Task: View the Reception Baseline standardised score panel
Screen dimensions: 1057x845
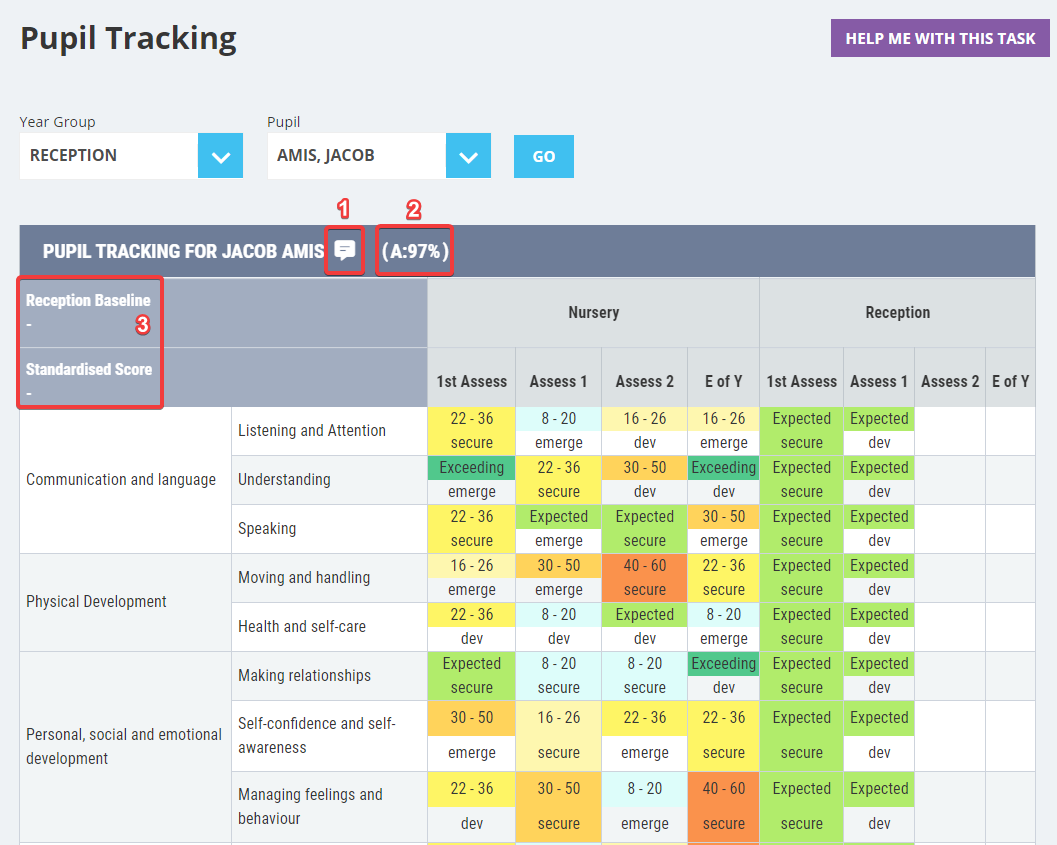Action: pyautogui.click(x=90, y=340)
